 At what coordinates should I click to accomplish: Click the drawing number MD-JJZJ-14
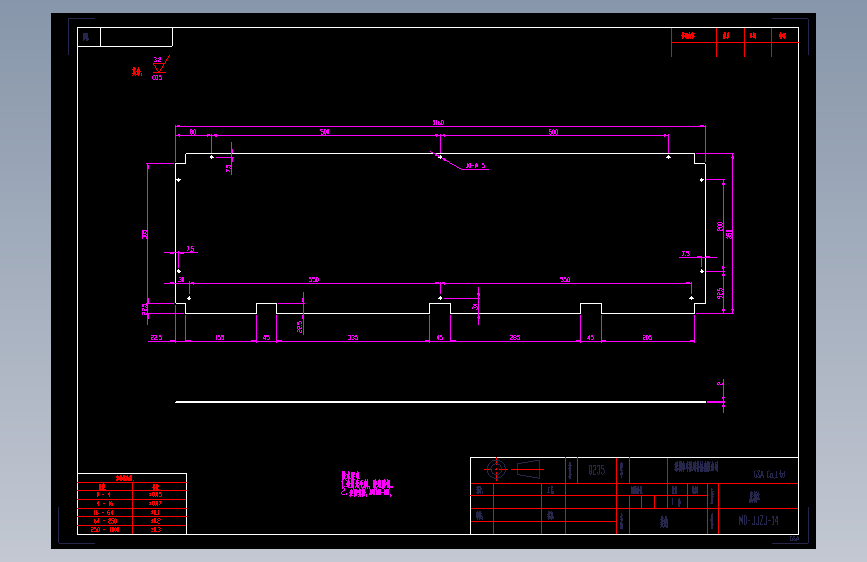click(758, 521)
